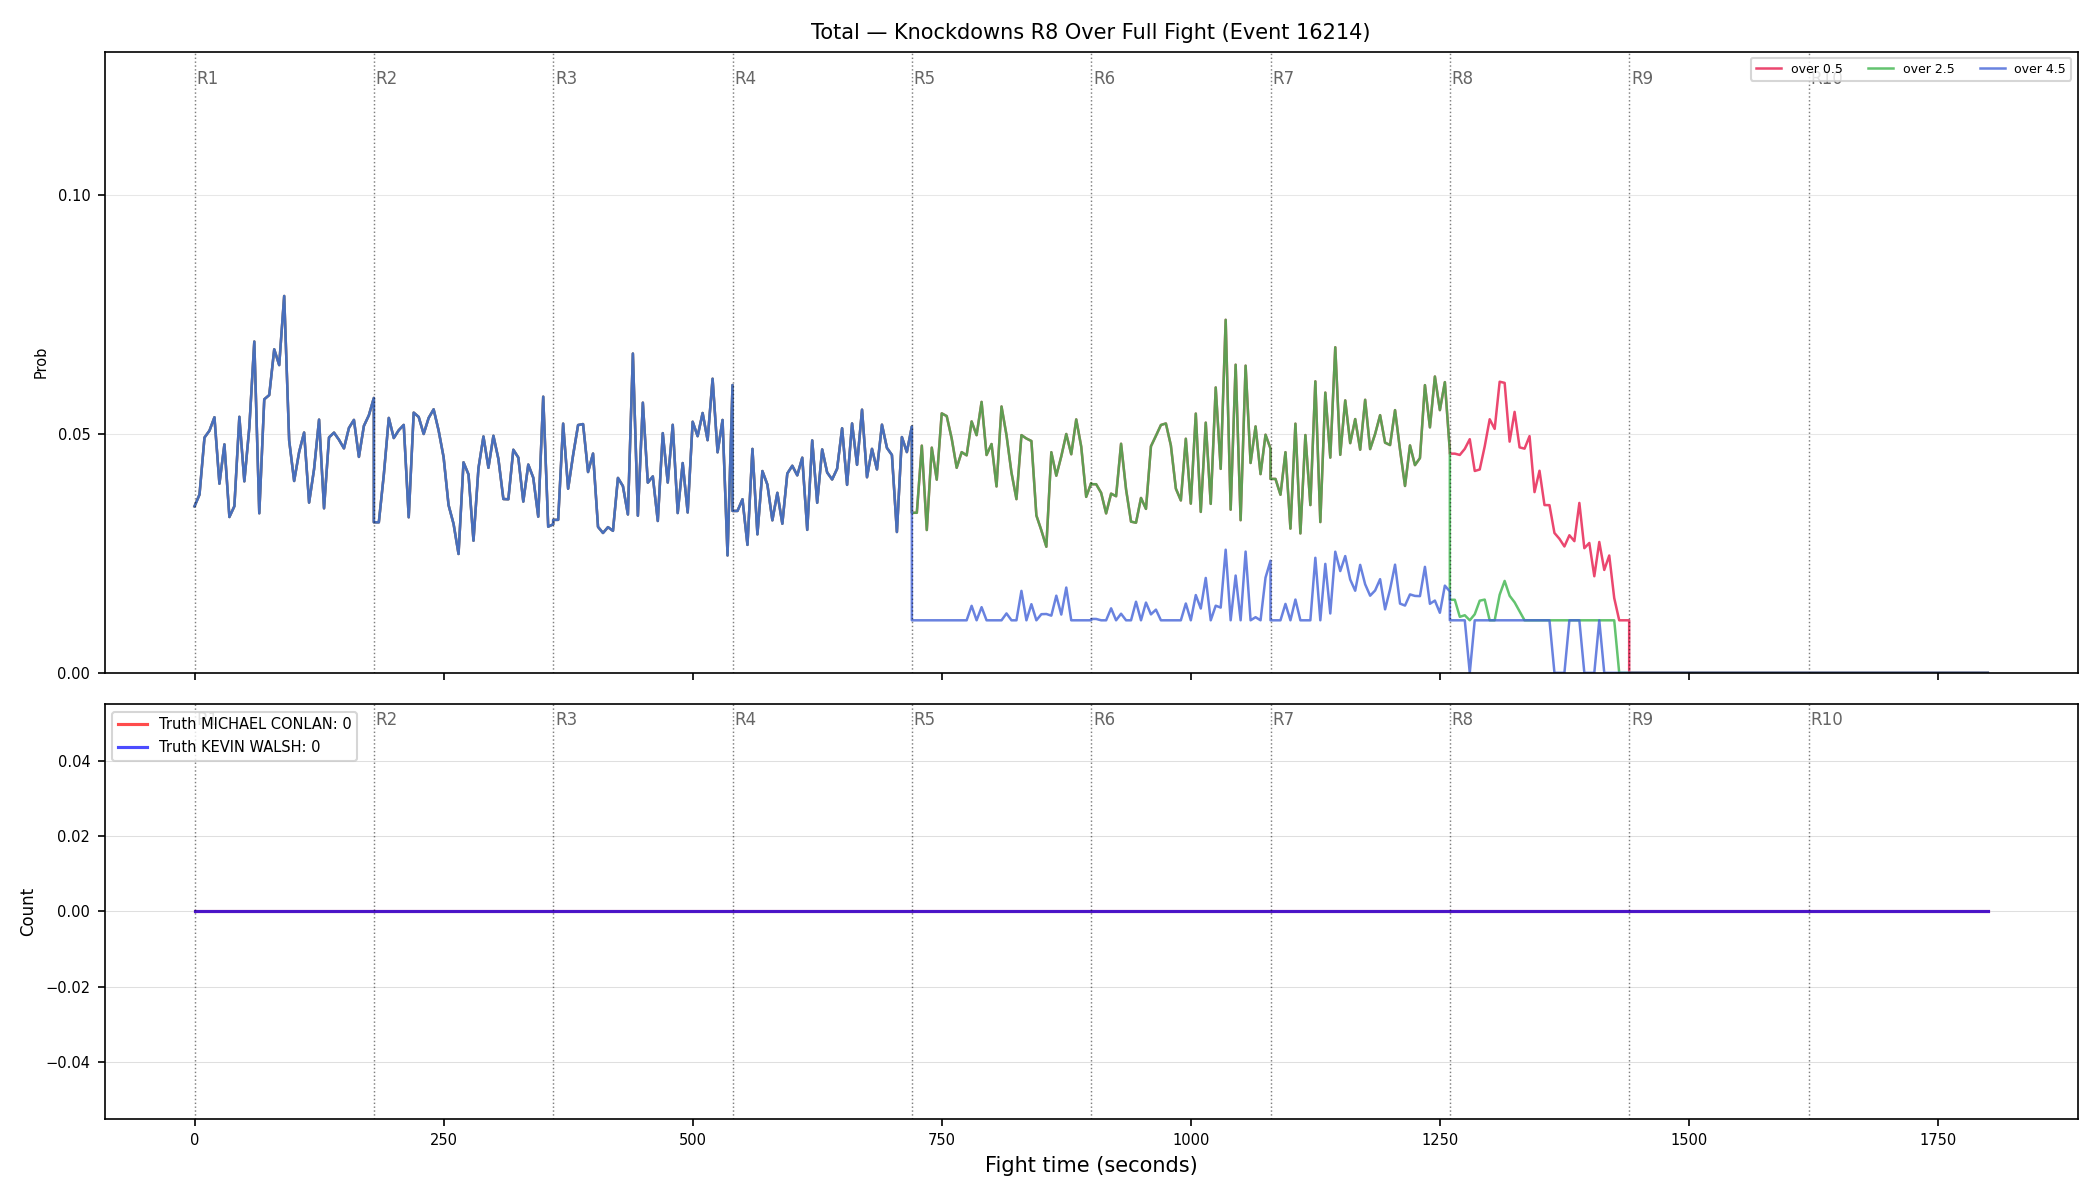Click the 0.00 tick on the Count axis
Viewport: 2100px width, 1200px height.
pos(74,911)
